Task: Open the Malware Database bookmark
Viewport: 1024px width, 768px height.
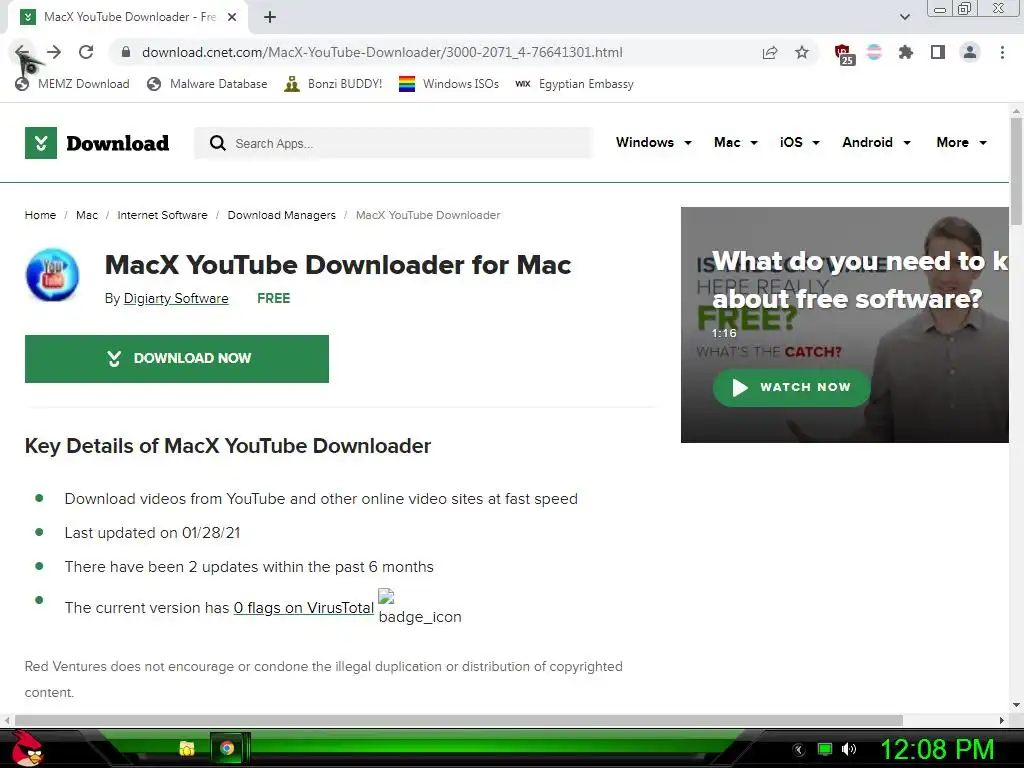Action: click(208, 84)
